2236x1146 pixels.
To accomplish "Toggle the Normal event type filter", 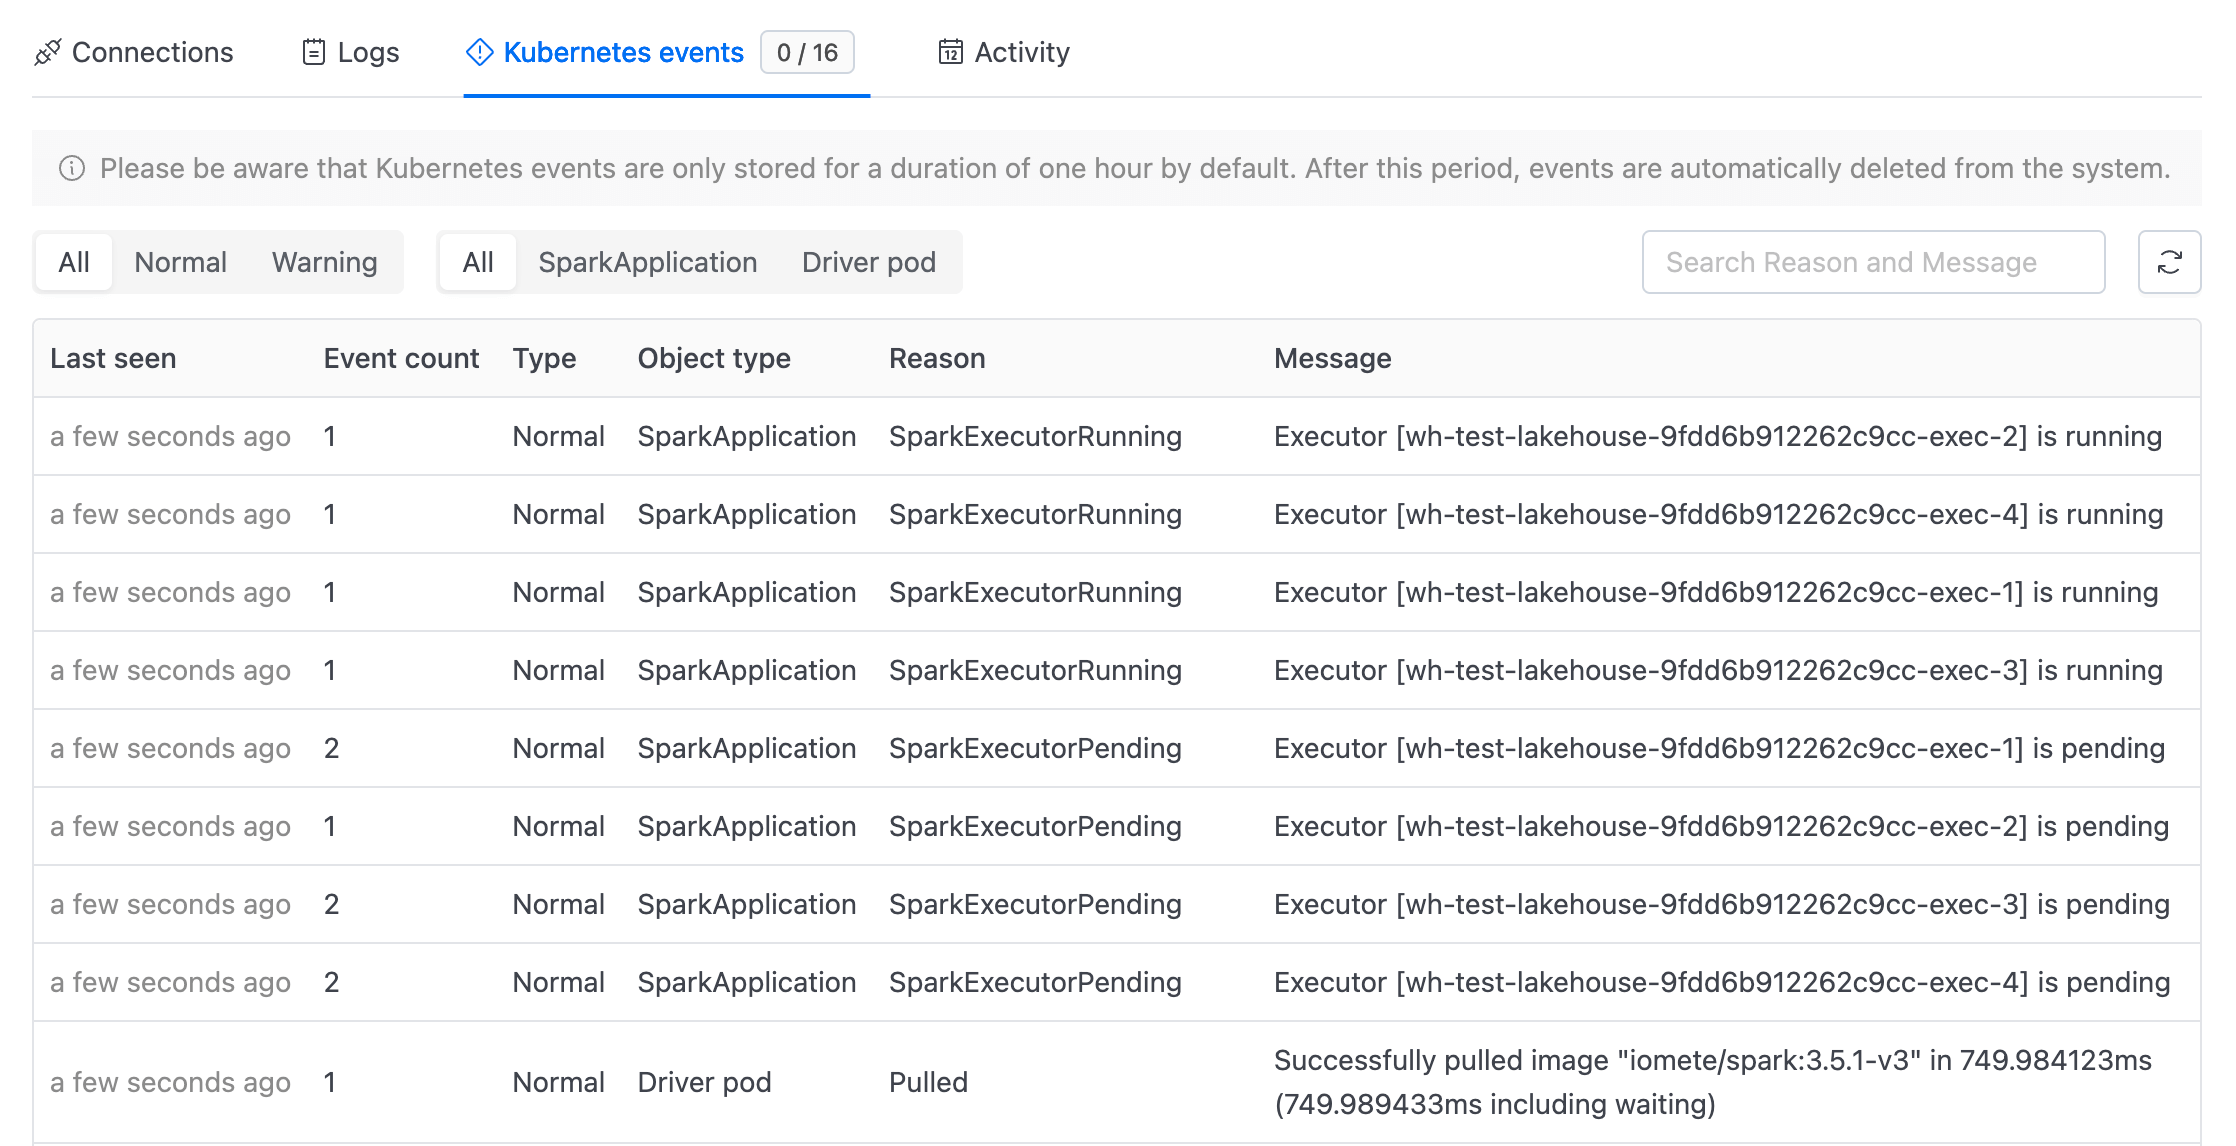I will pos(180,262).
